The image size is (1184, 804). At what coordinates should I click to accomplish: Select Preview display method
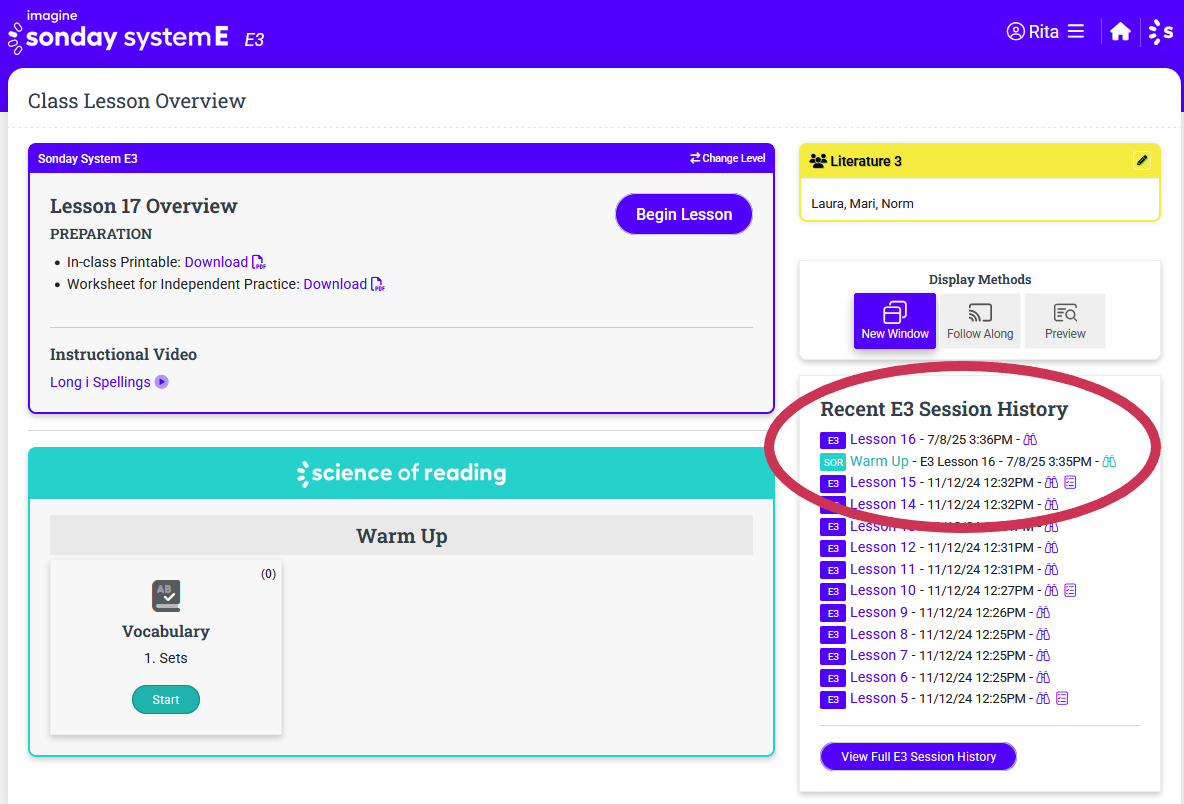click(1065, 321)
